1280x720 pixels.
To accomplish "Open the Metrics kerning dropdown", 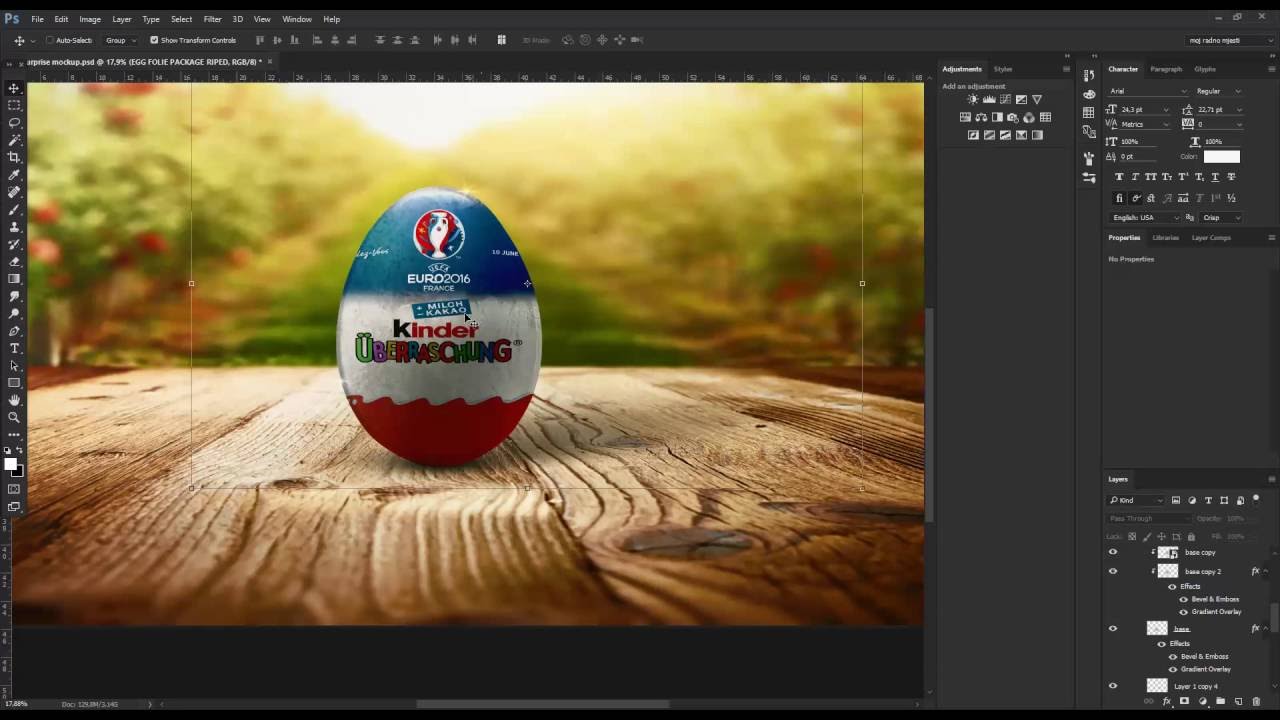I will 1165,124.
